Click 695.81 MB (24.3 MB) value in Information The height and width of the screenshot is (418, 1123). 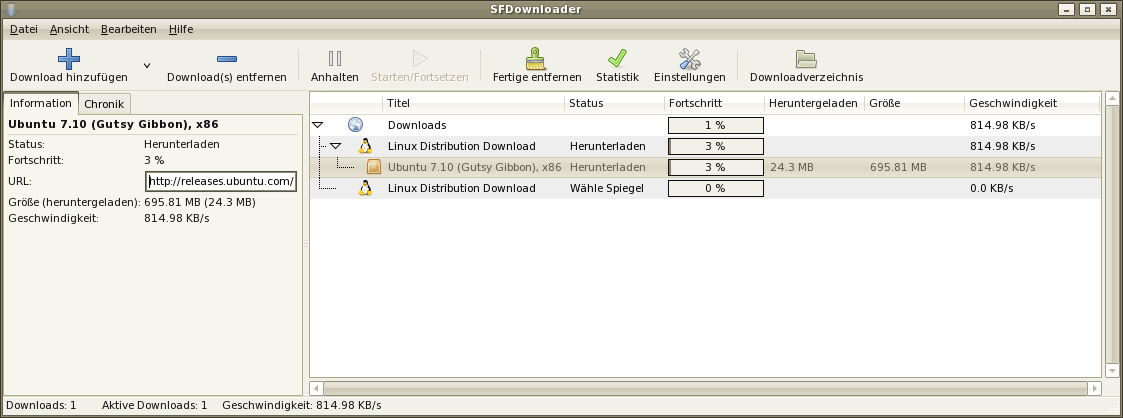pos(200,202)
